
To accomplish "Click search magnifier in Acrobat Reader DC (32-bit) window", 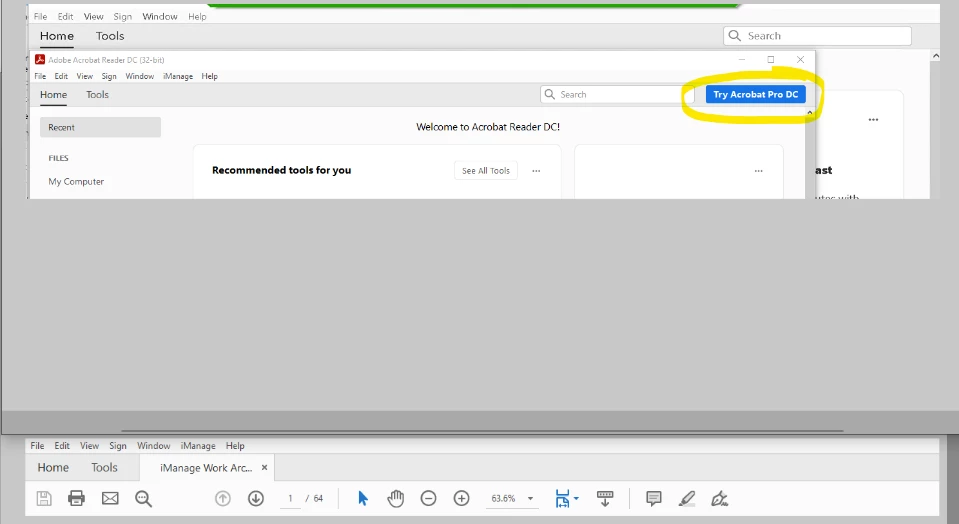I will (x=550, y=94).
